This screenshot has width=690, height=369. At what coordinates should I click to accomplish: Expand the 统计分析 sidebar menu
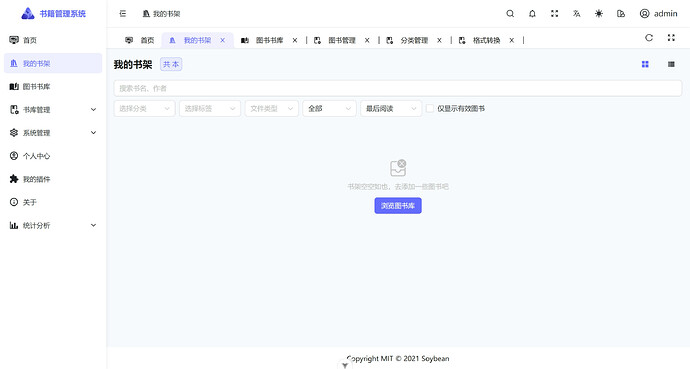click(53, 225)
